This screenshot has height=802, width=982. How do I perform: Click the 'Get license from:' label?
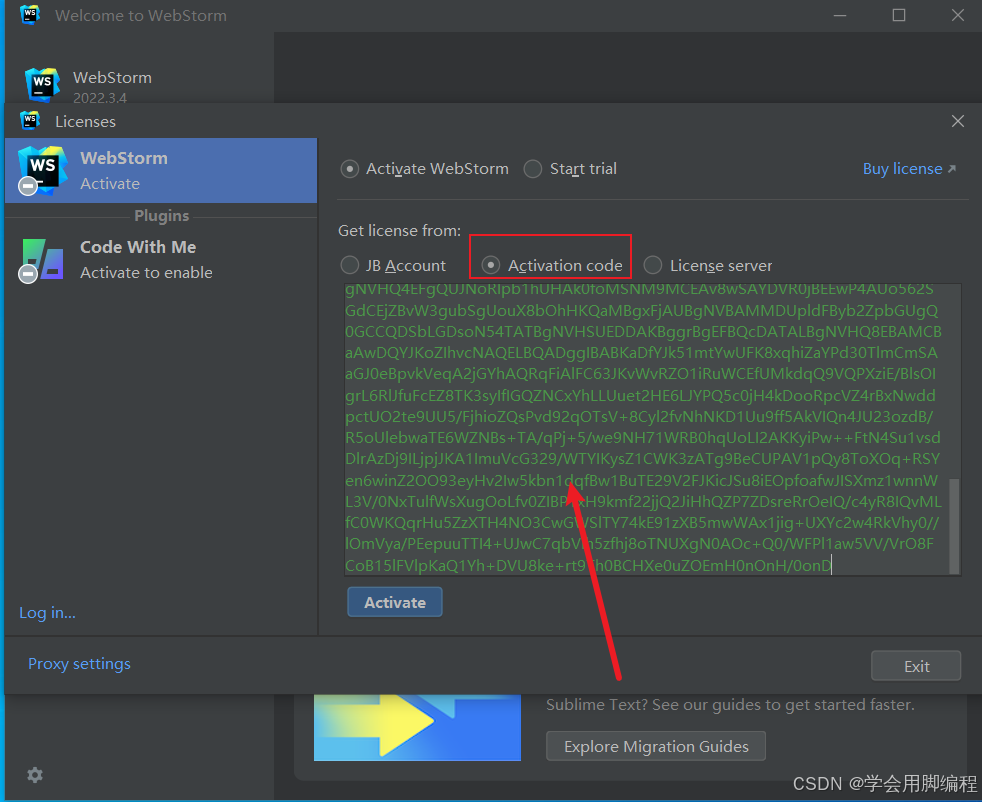click(x=400, y=230)
